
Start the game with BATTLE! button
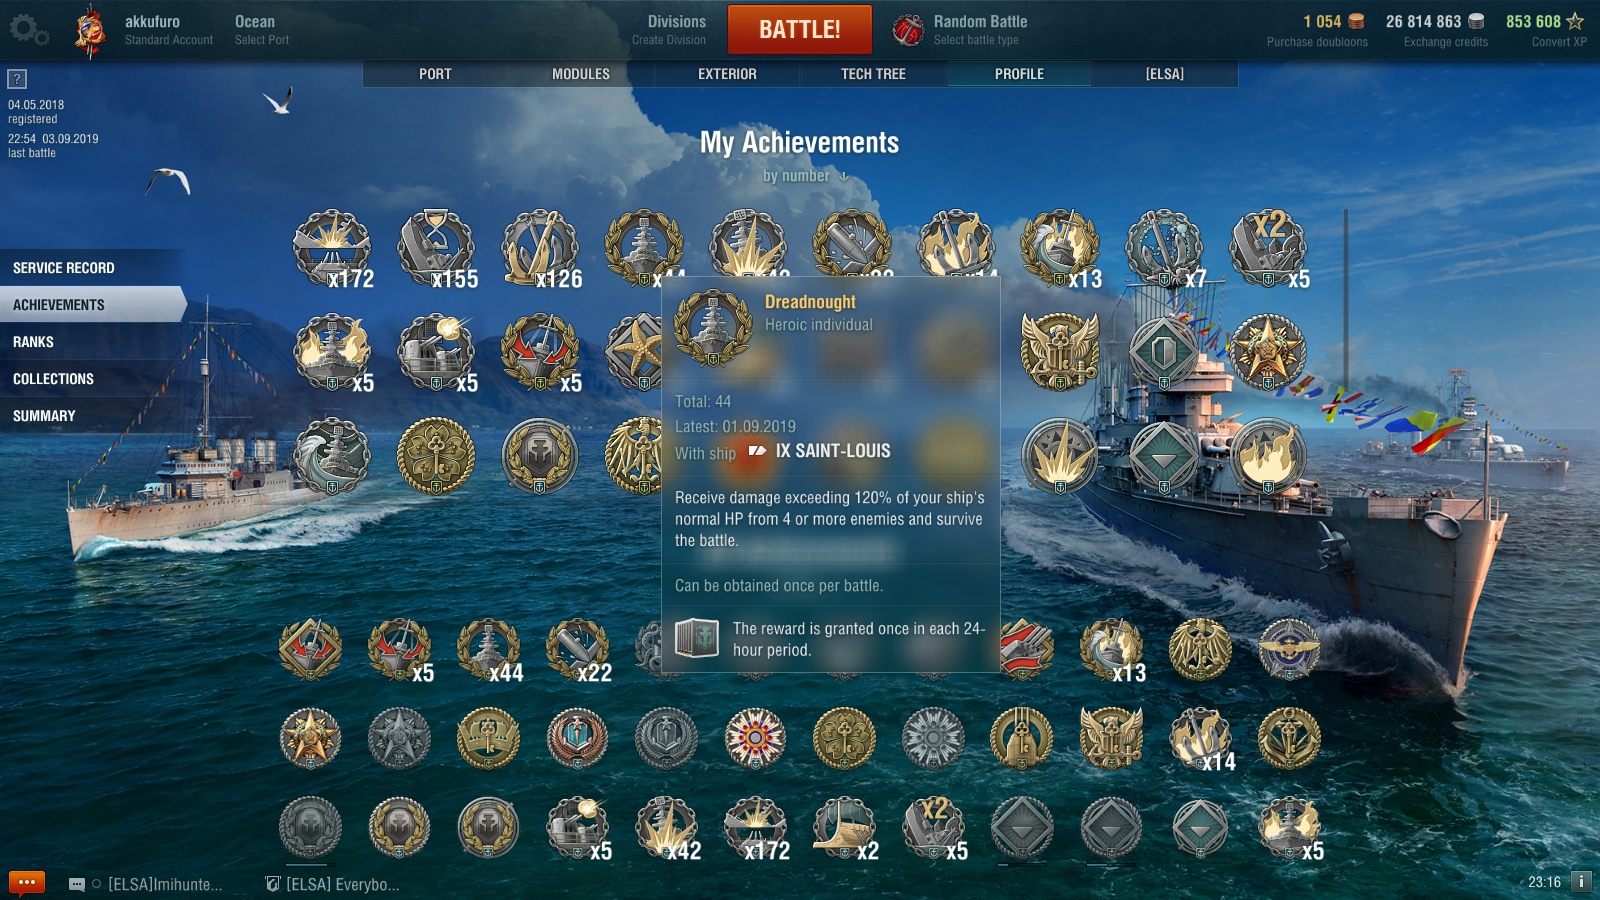[x=800, y=29]
